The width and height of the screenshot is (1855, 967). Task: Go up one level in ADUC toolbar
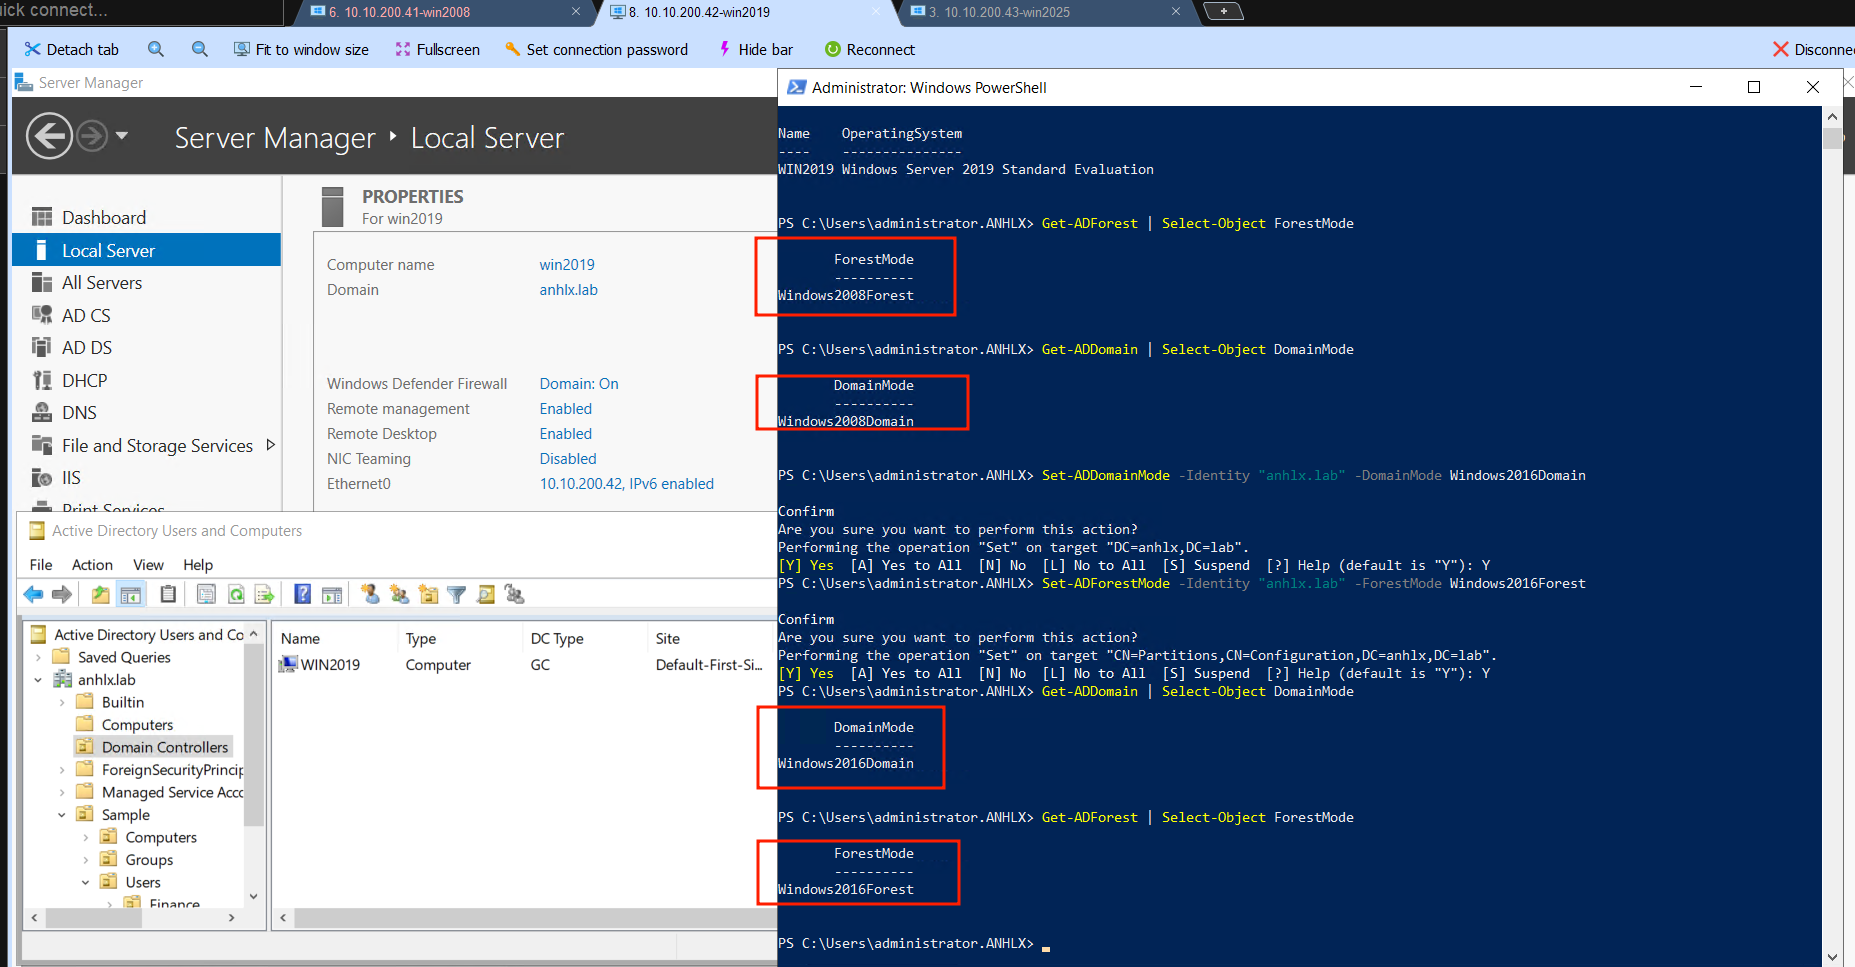pos(101,595)
